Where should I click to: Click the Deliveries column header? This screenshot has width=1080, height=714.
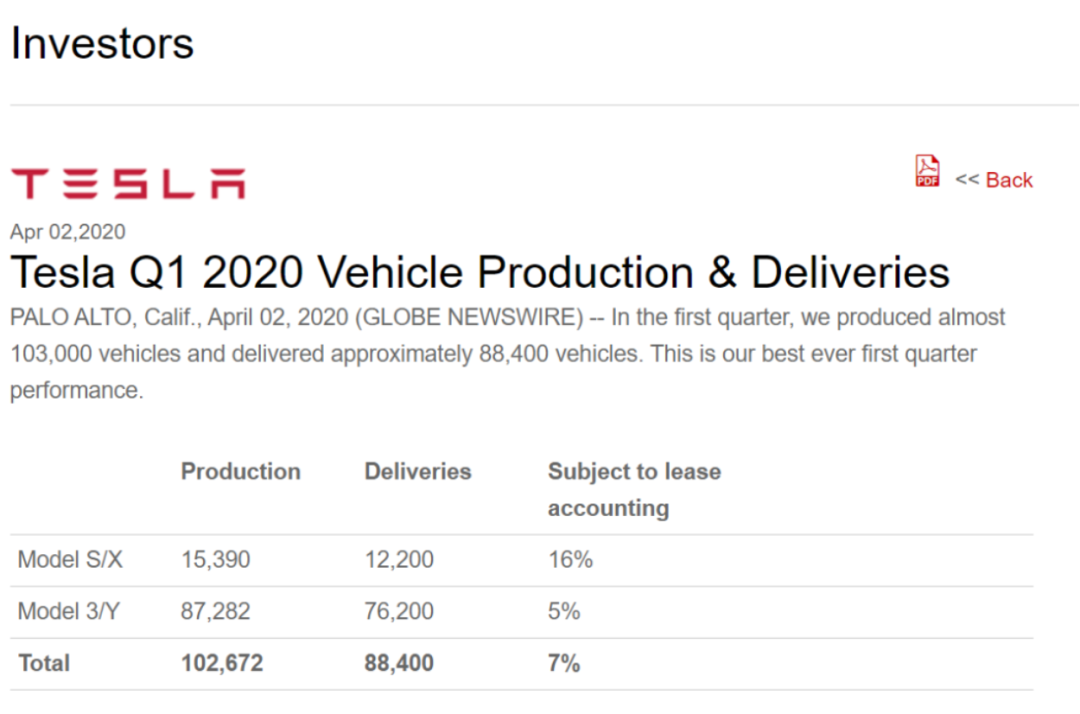click(417, 471)
